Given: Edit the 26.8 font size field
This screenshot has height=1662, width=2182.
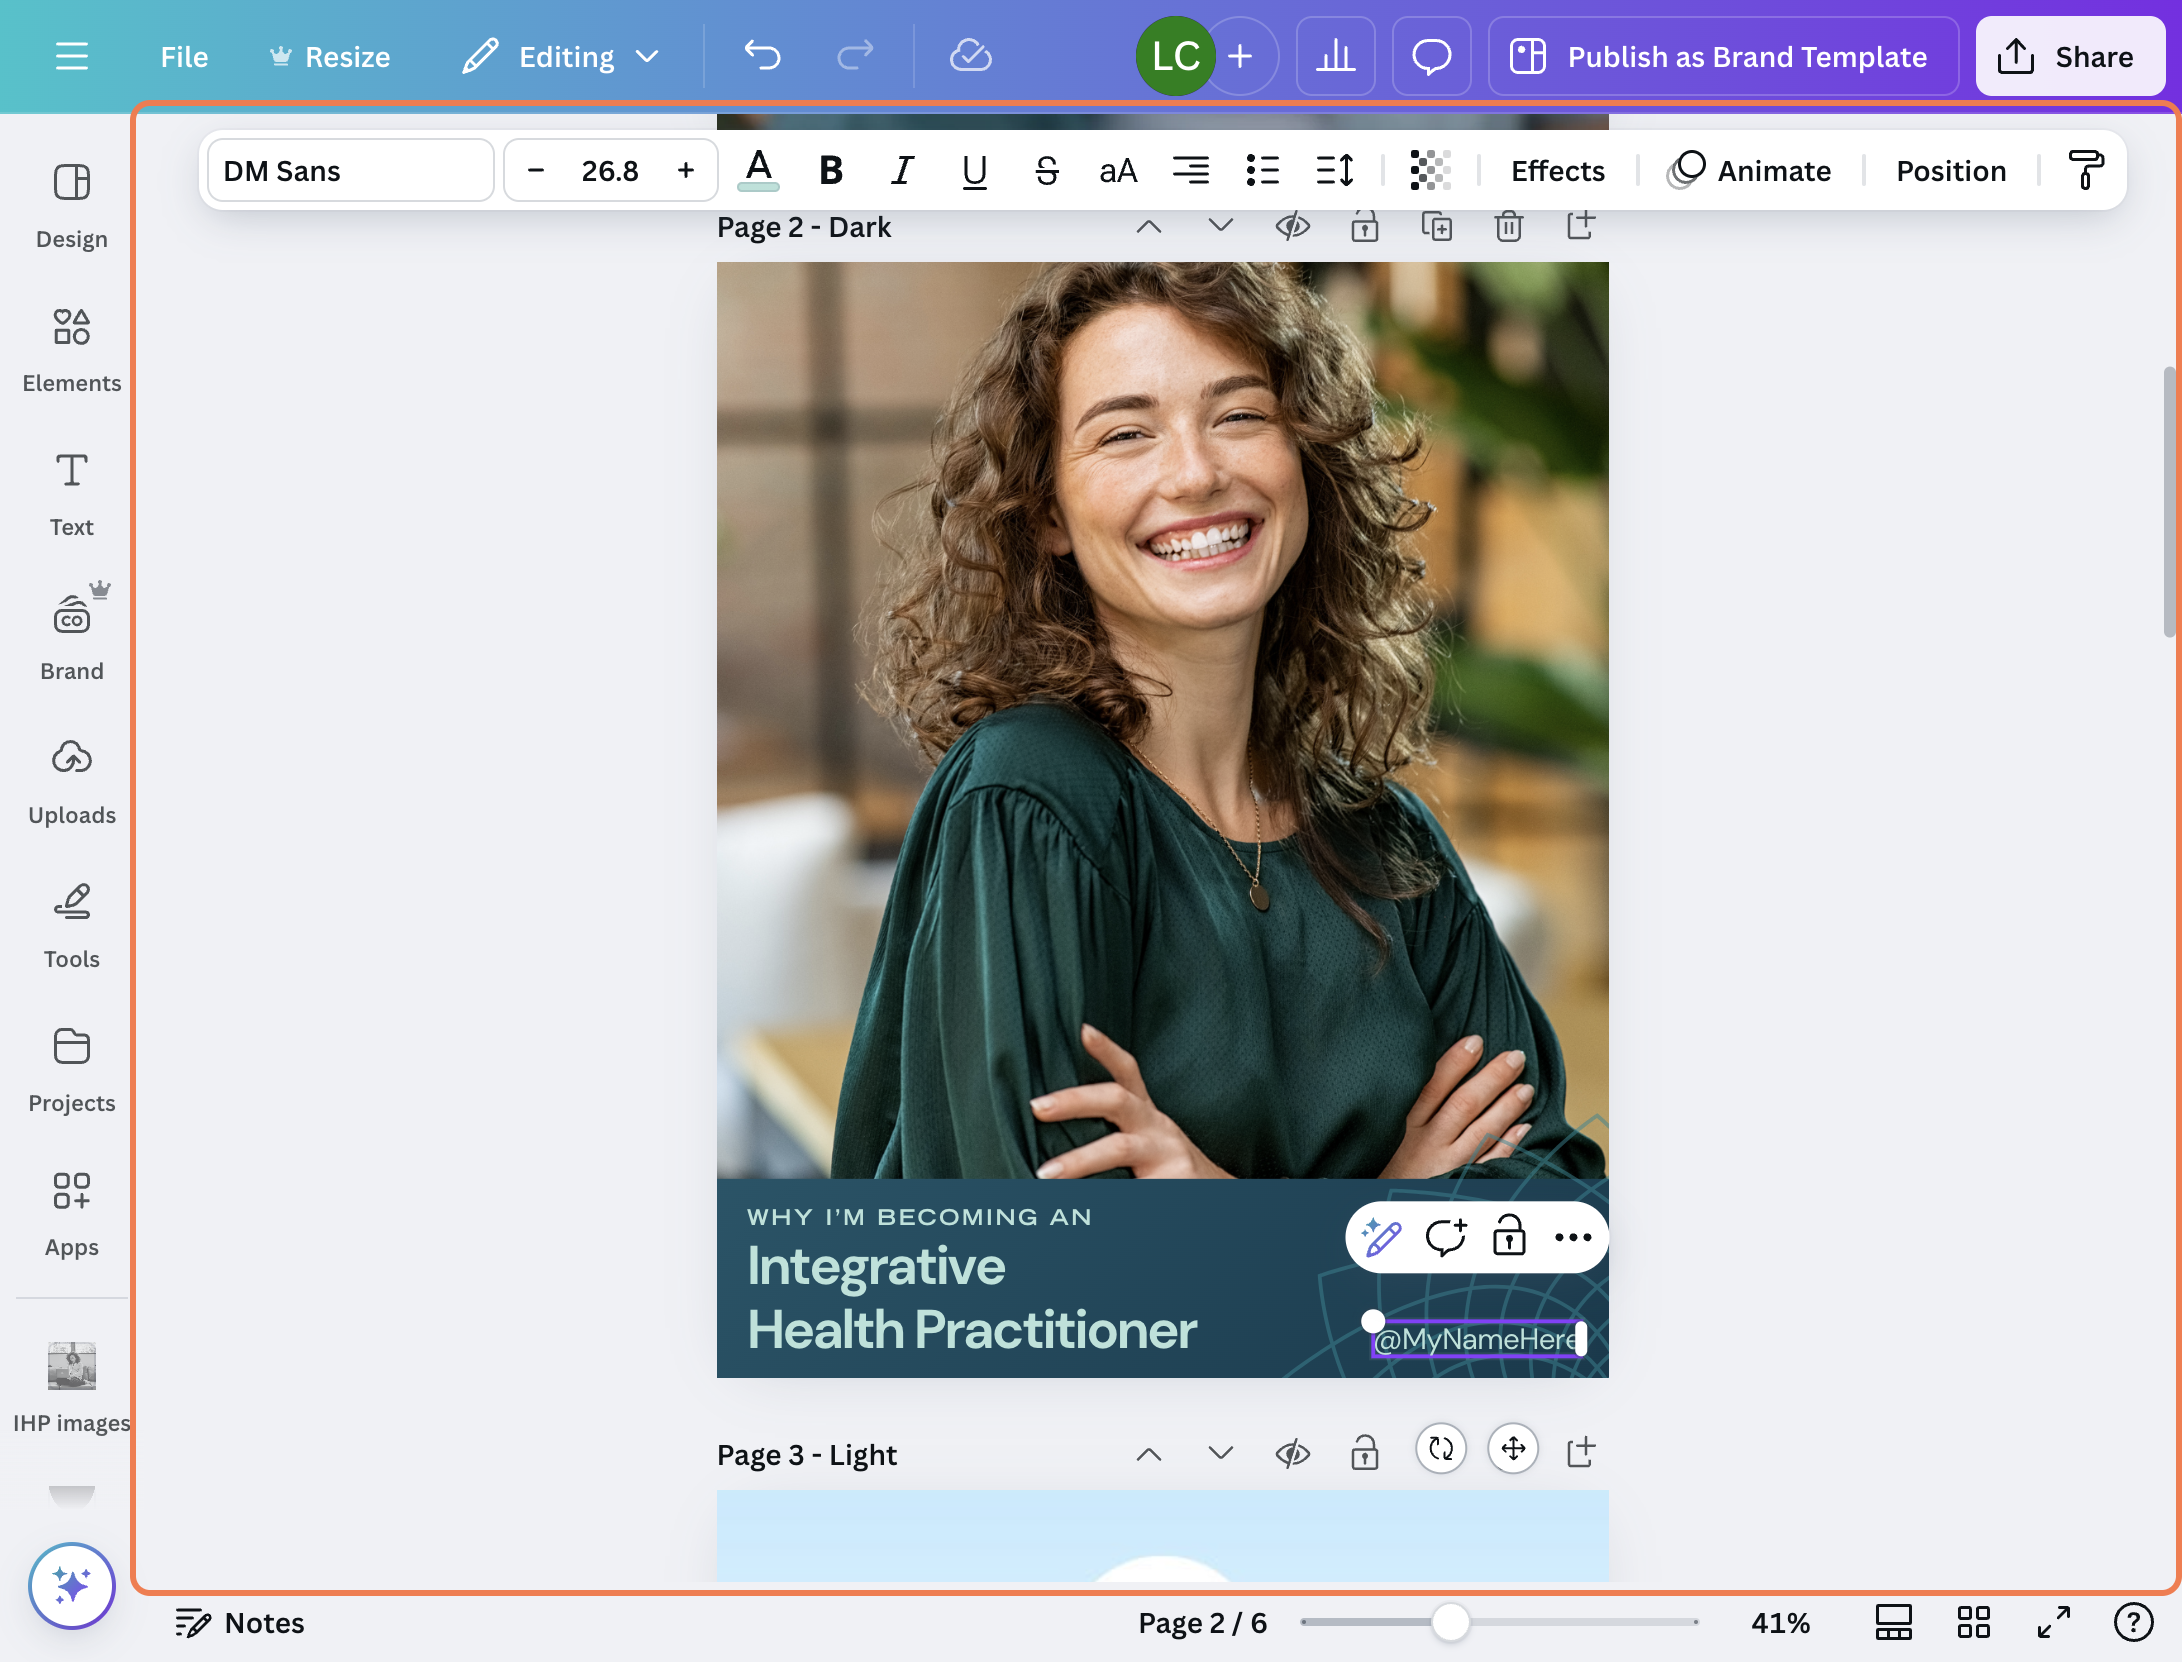Looking at the screenshot, I should point(610,171).
